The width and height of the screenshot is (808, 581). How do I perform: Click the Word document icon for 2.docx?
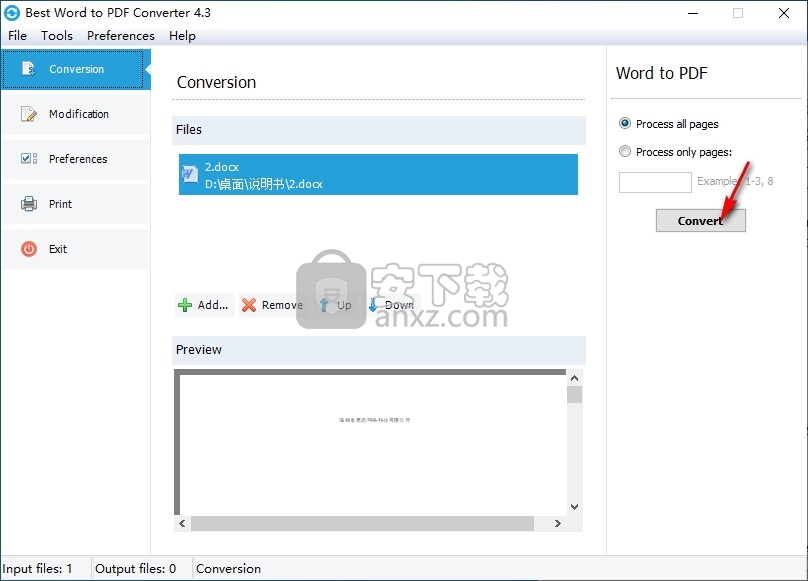point(190,174)
